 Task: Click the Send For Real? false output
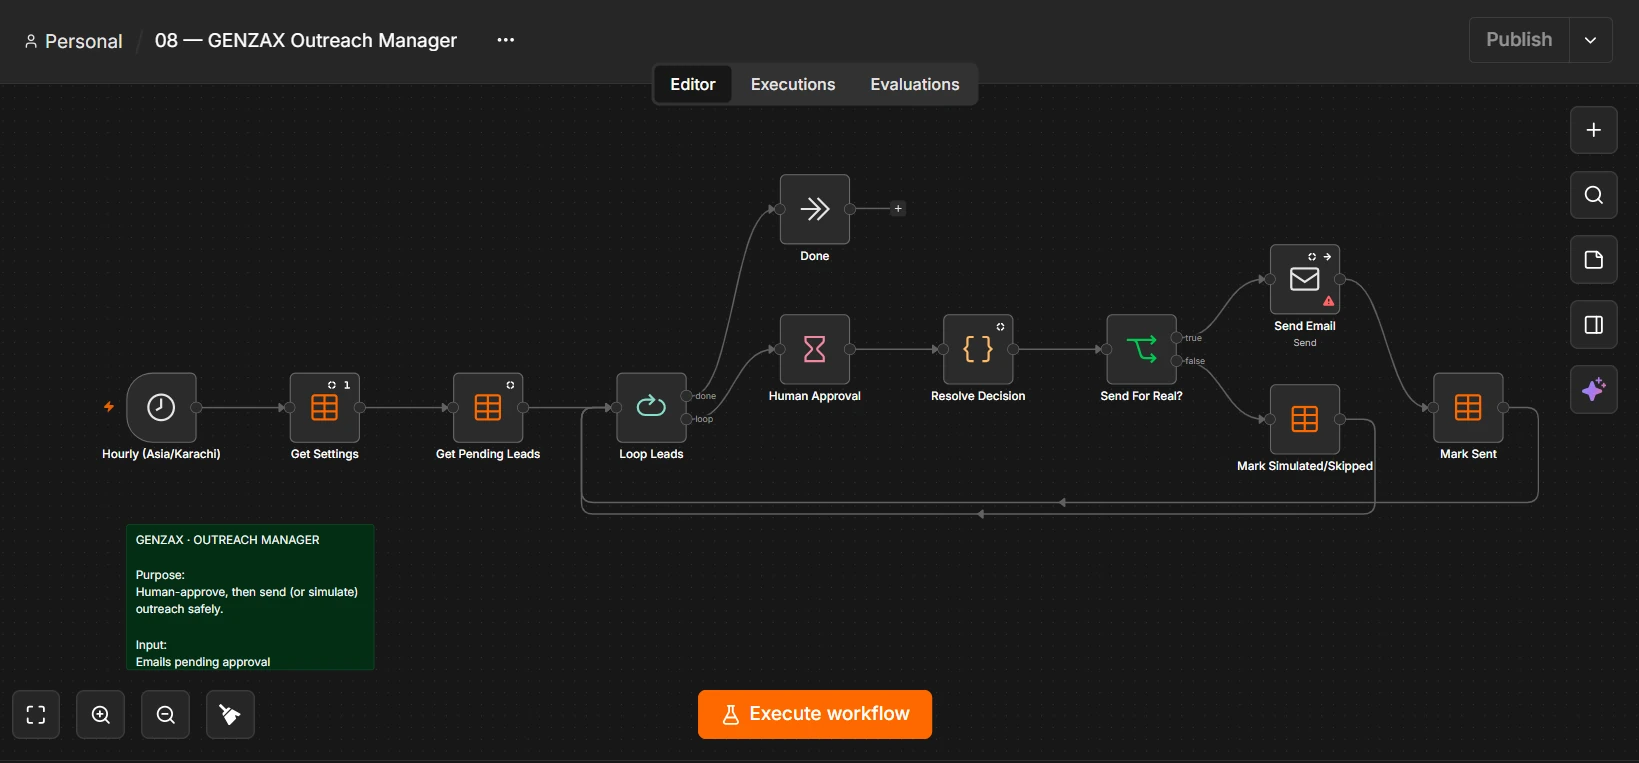[x=1177, y=361]
